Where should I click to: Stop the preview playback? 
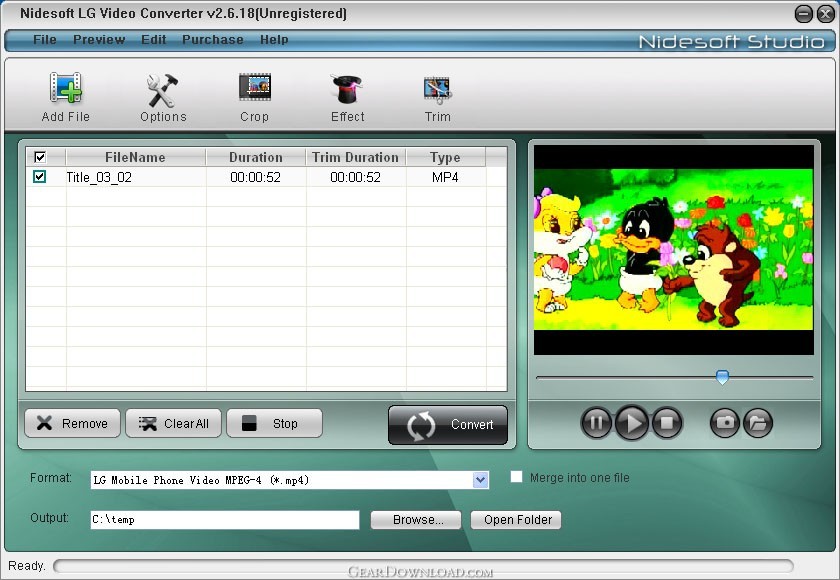coord(667,423)
